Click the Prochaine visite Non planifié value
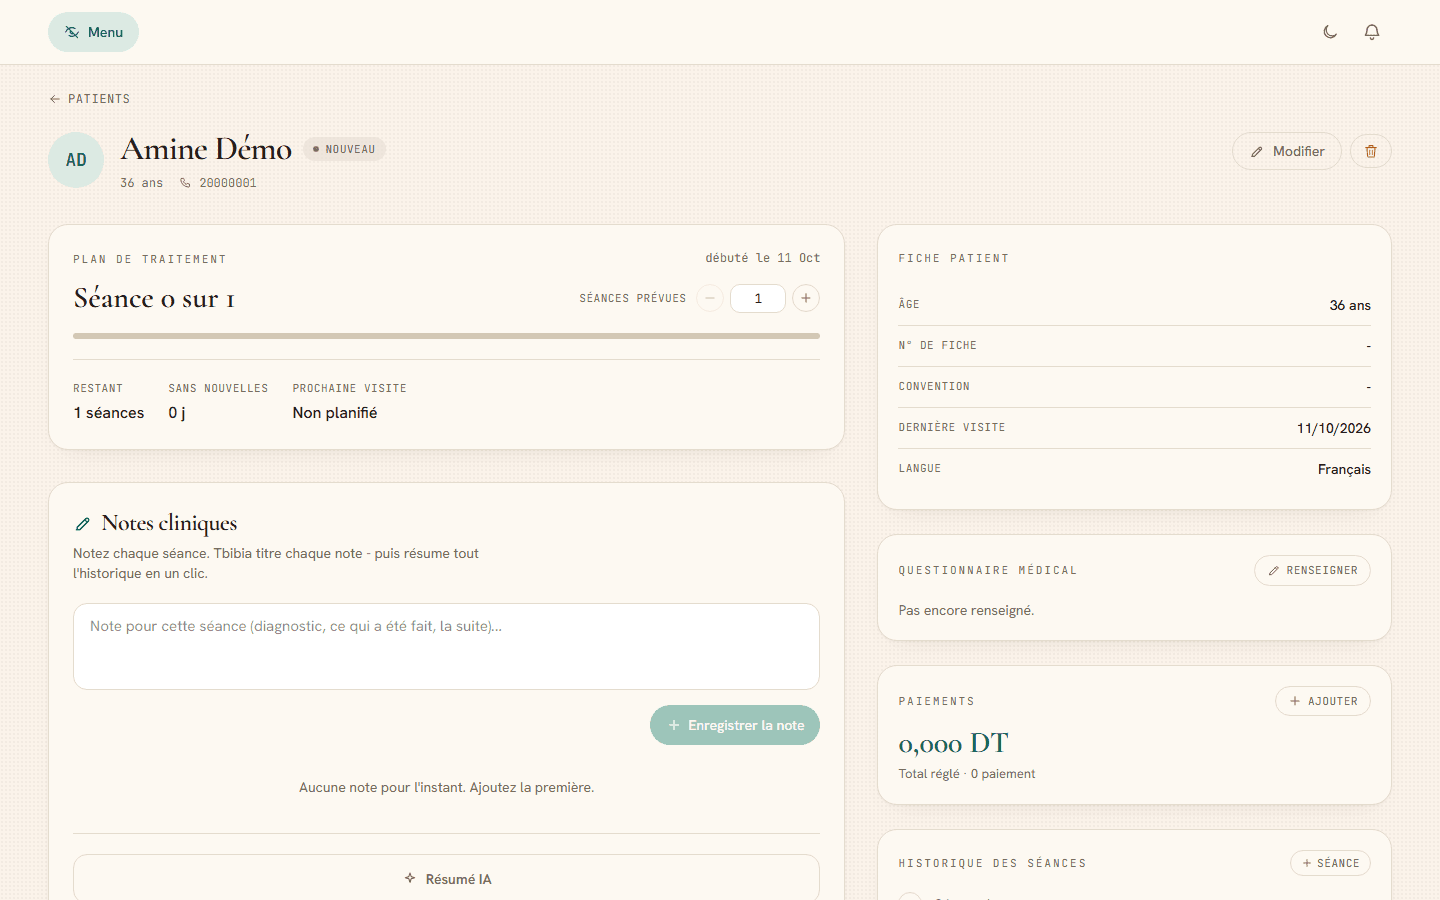1440x900 pixels. [x=335, y=413]
